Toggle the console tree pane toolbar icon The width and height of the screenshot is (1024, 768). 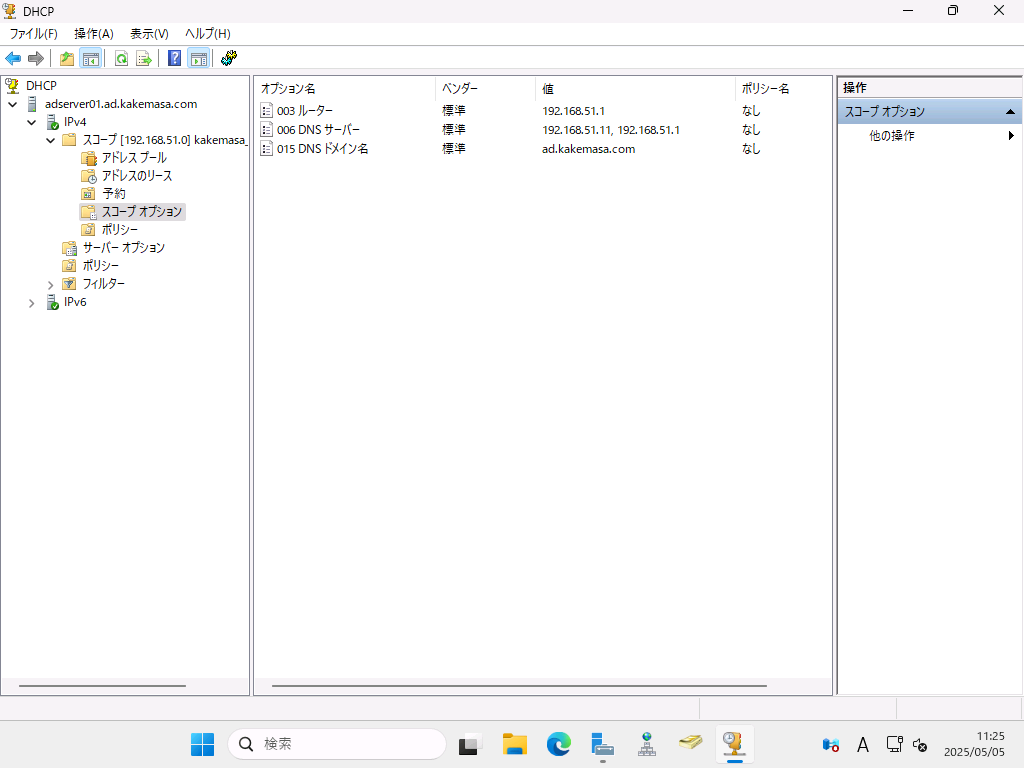coord(91,59)
